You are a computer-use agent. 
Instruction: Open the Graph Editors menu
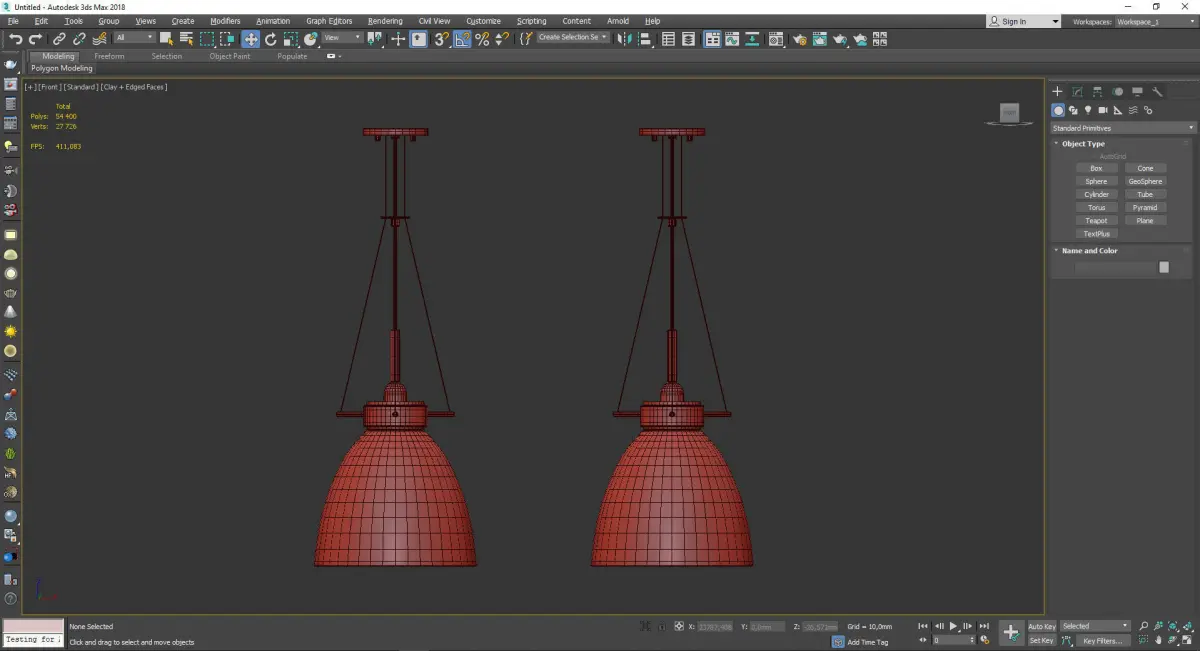pos(329,21)
